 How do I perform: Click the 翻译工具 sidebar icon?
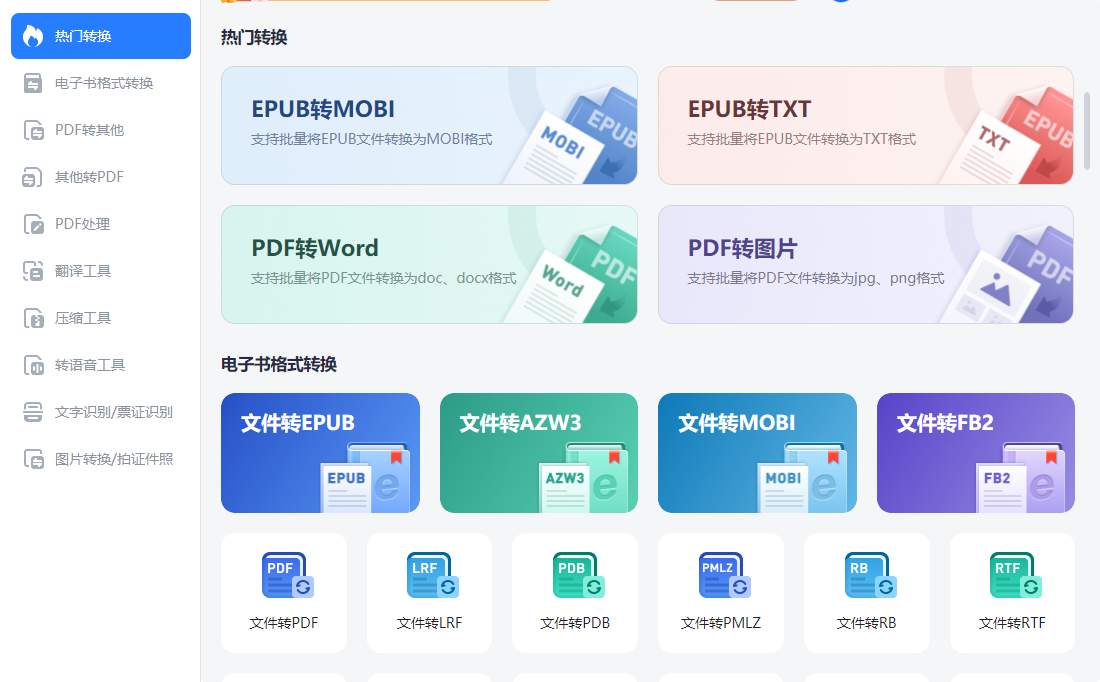pyautogui.click(x=32, y=271)
